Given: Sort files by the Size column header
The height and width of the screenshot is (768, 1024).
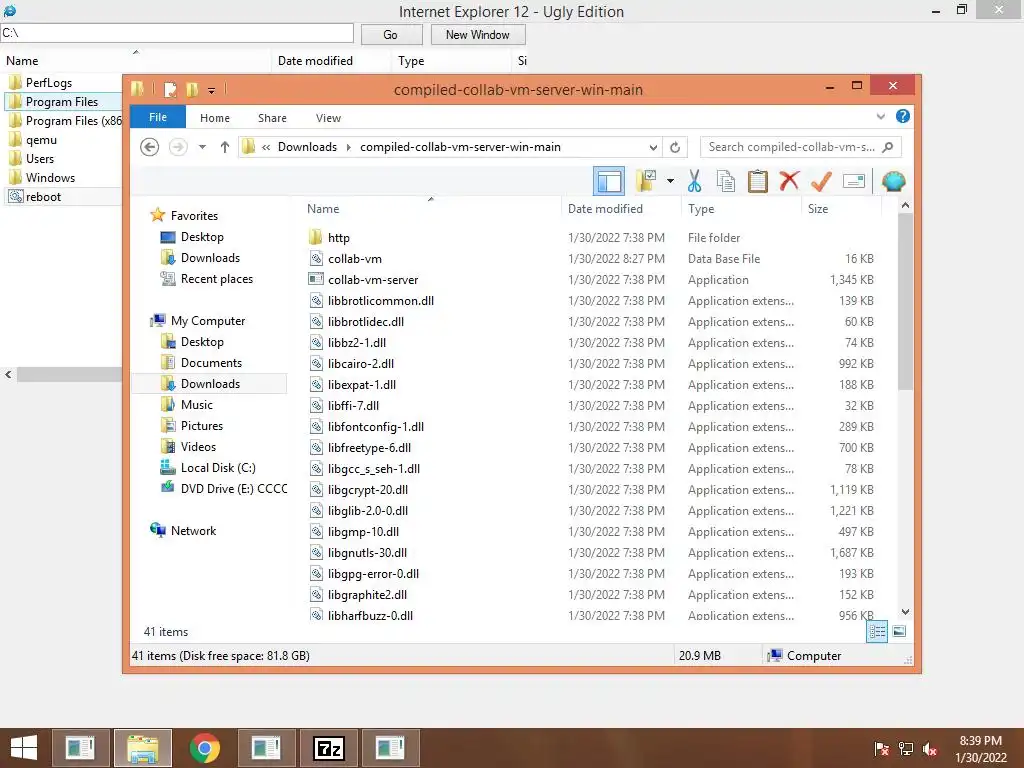Looking at the screenshot, I should pos(818,209).
